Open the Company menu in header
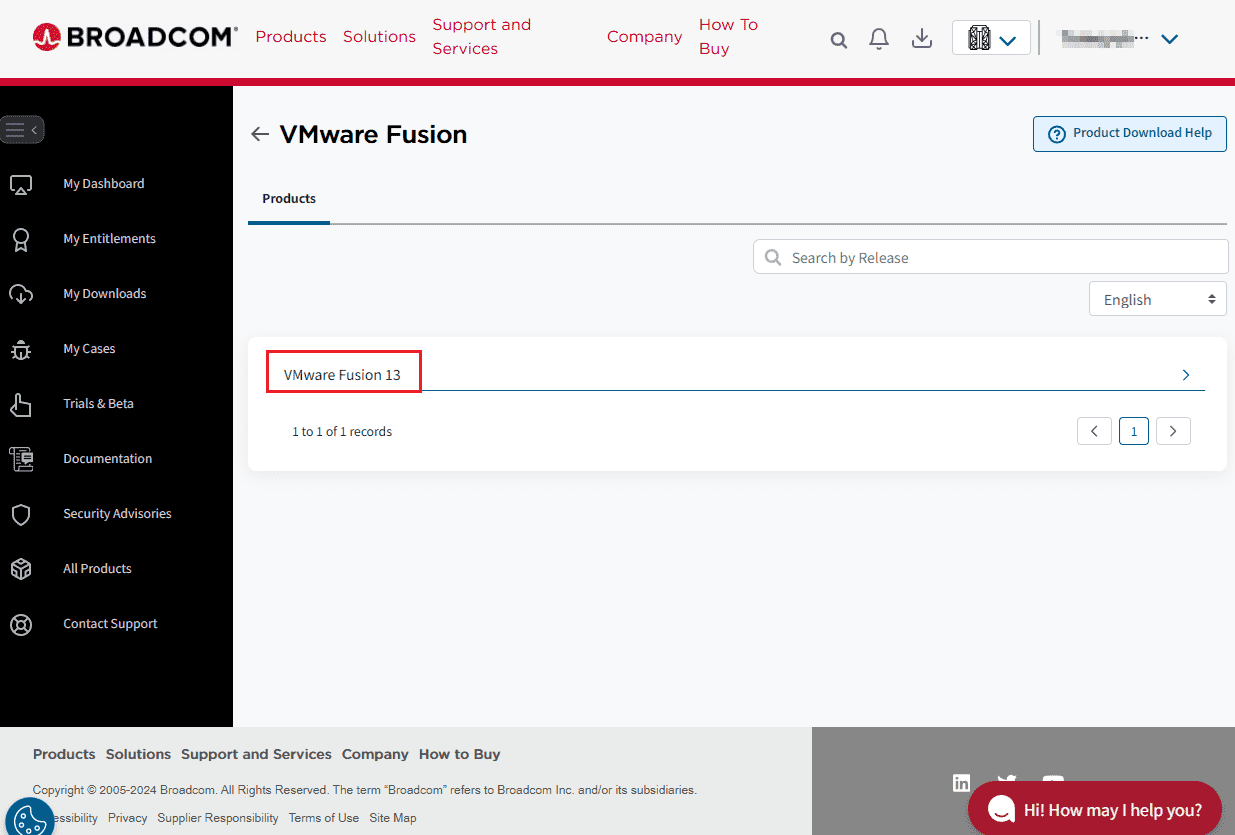 (645, 37)
